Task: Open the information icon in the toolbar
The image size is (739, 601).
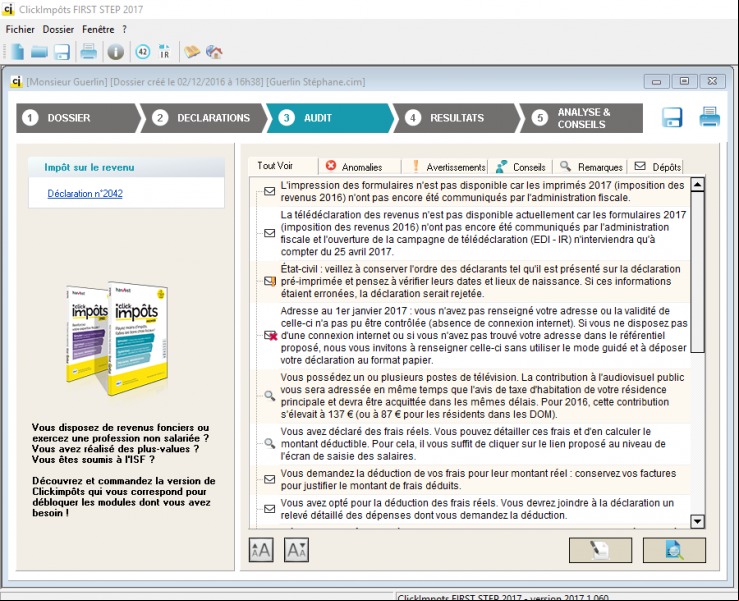Action: [x=115, y=52]
